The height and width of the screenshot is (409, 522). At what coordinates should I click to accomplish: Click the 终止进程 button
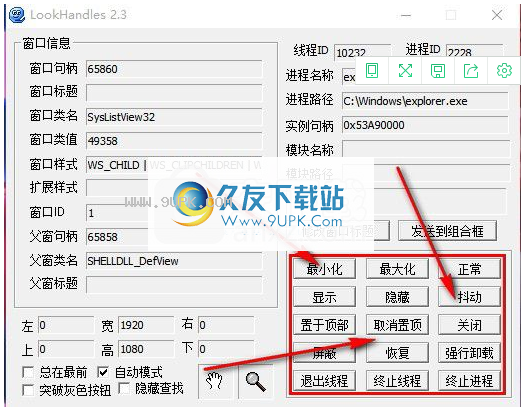coord(469,381)
